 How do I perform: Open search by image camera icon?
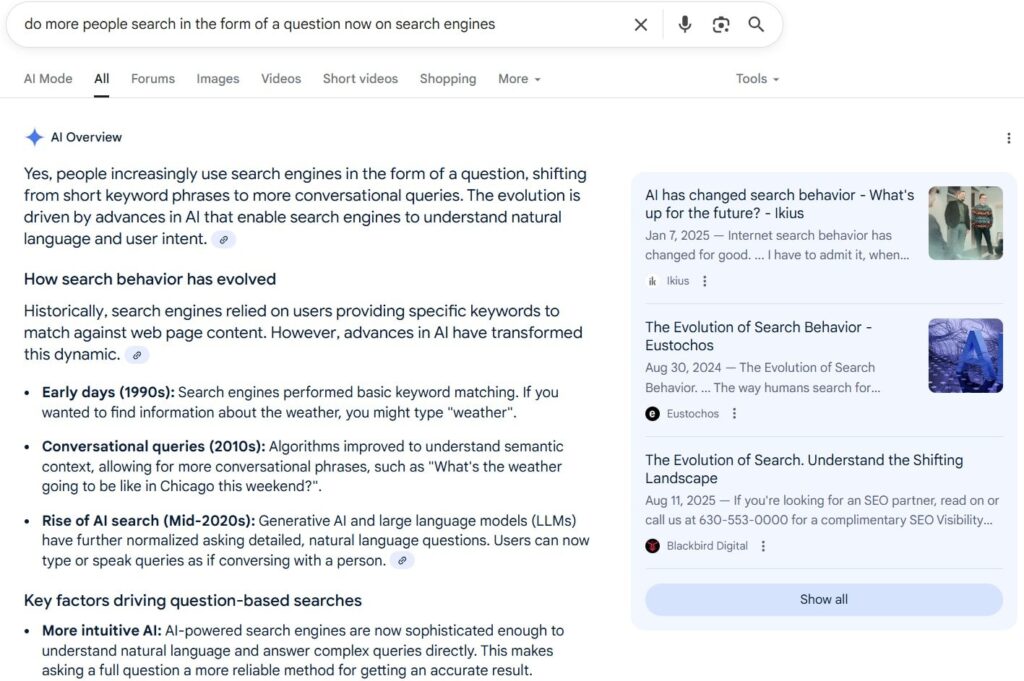(720, 25)
